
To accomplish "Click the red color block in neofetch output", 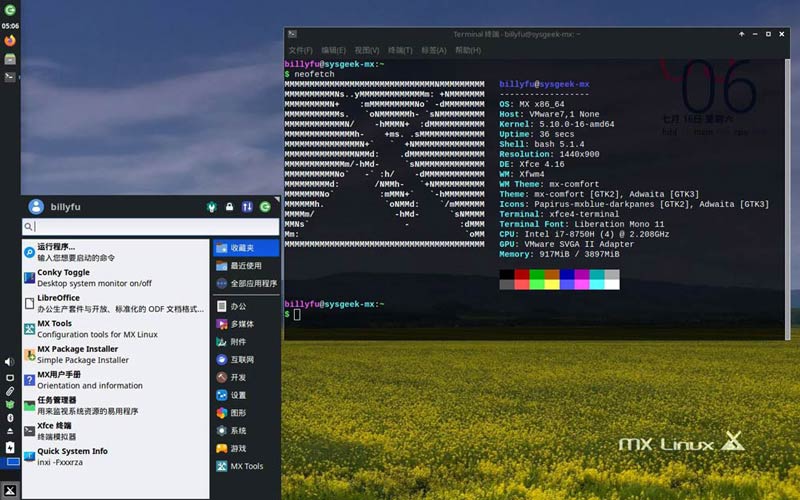I will point(522,274).
